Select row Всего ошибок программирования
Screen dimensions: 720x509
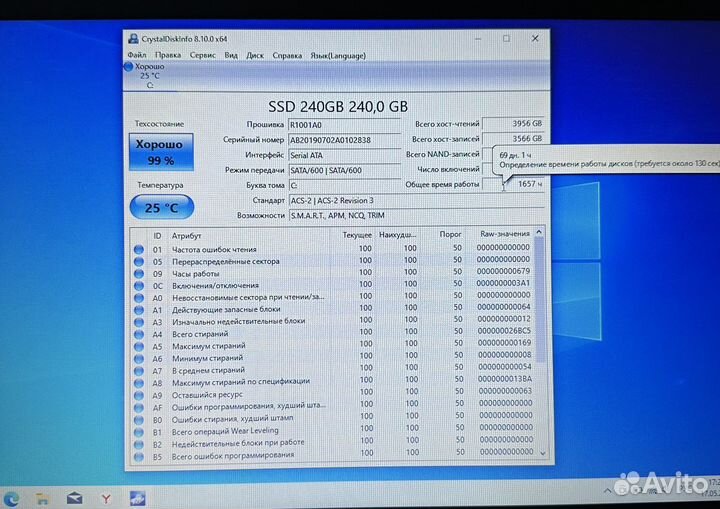pyautogui.click(x=334, y=453)
